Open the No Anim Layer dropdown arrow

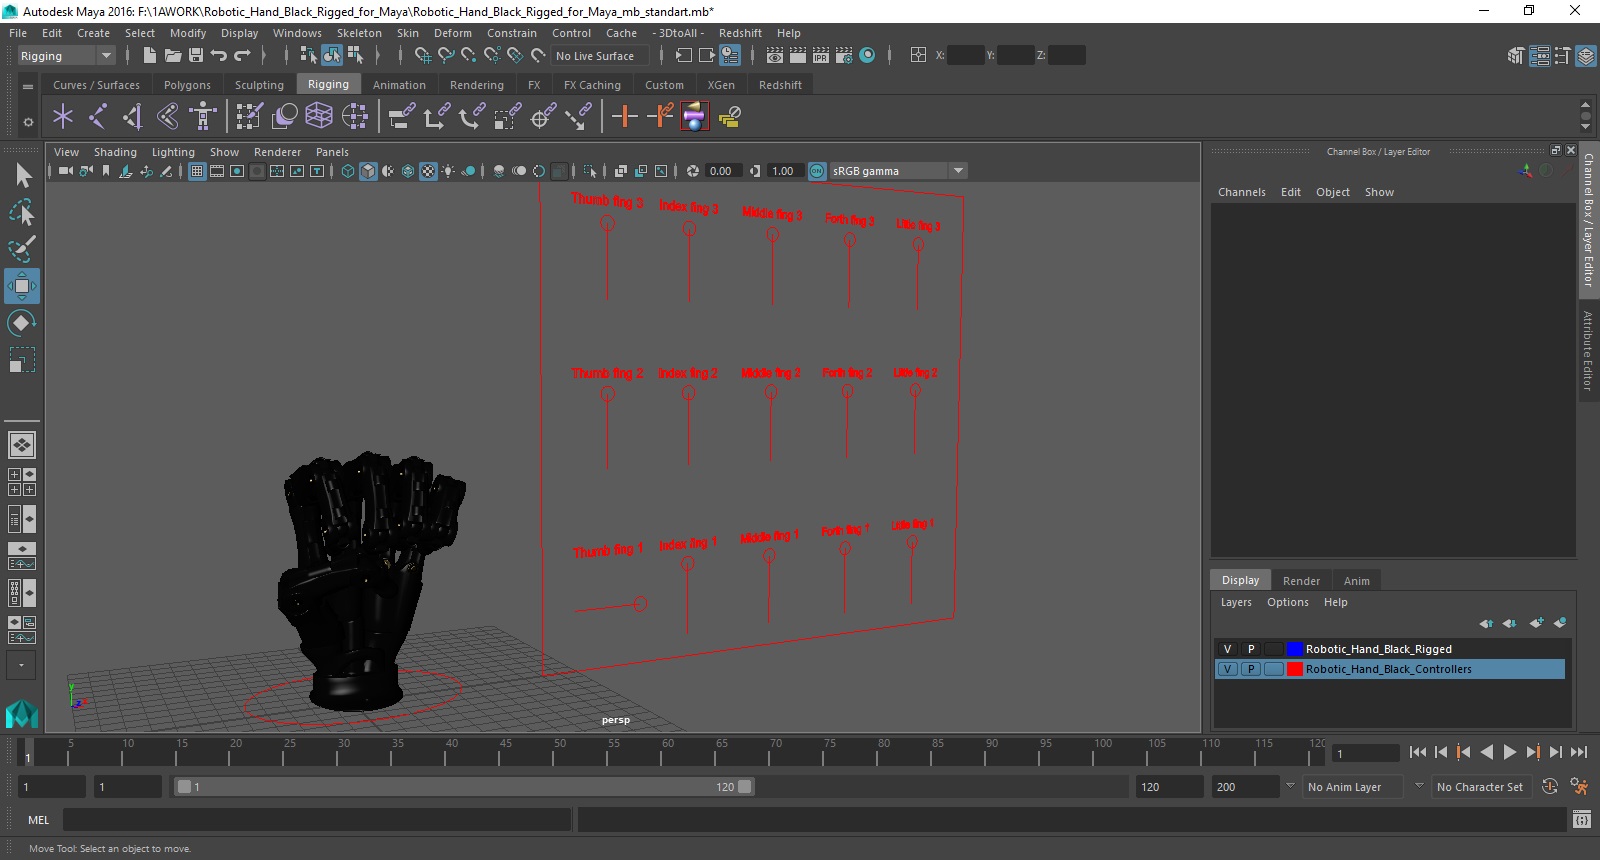point(1290,786)
